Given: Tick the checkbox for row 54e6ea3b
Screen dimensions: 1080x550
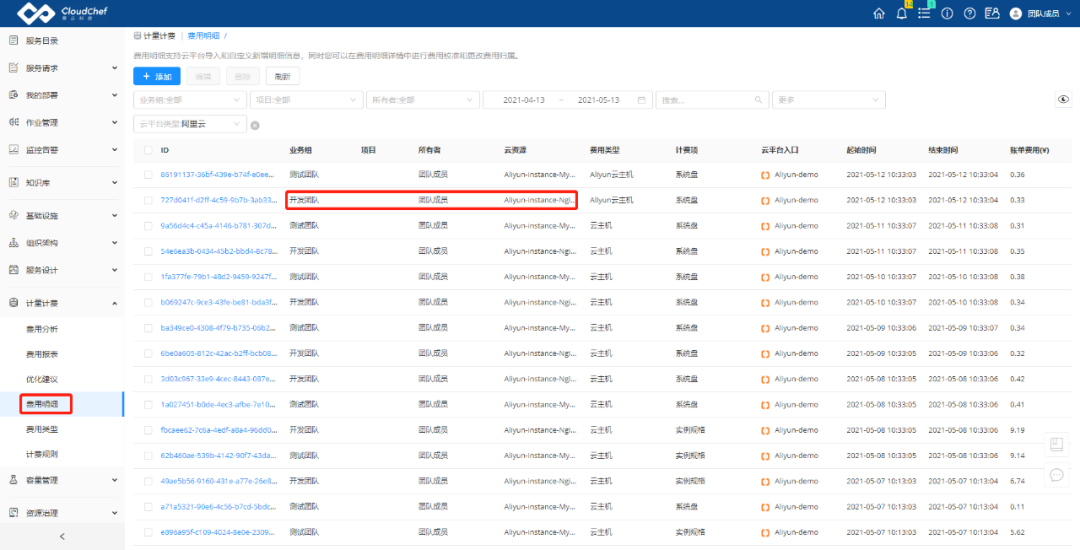Looking at the screenshot, I should (x=148, y=251).
